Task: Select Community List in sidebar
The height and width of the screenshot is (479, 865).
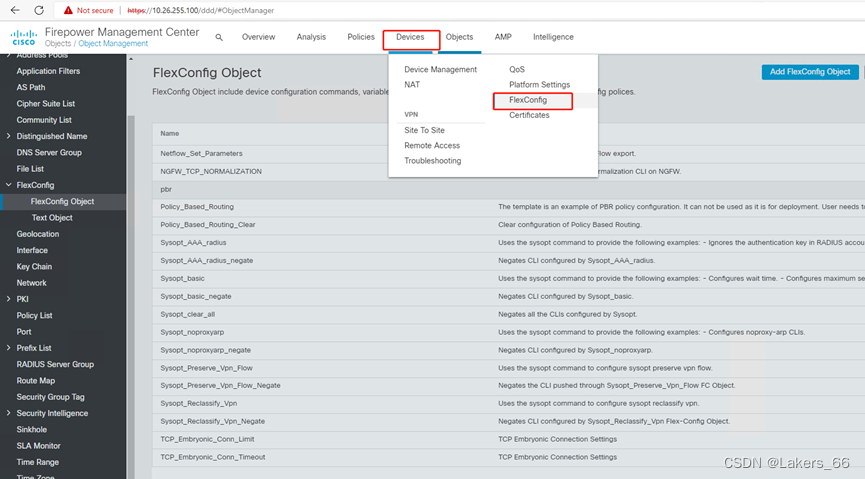Action: coord(44,120)
